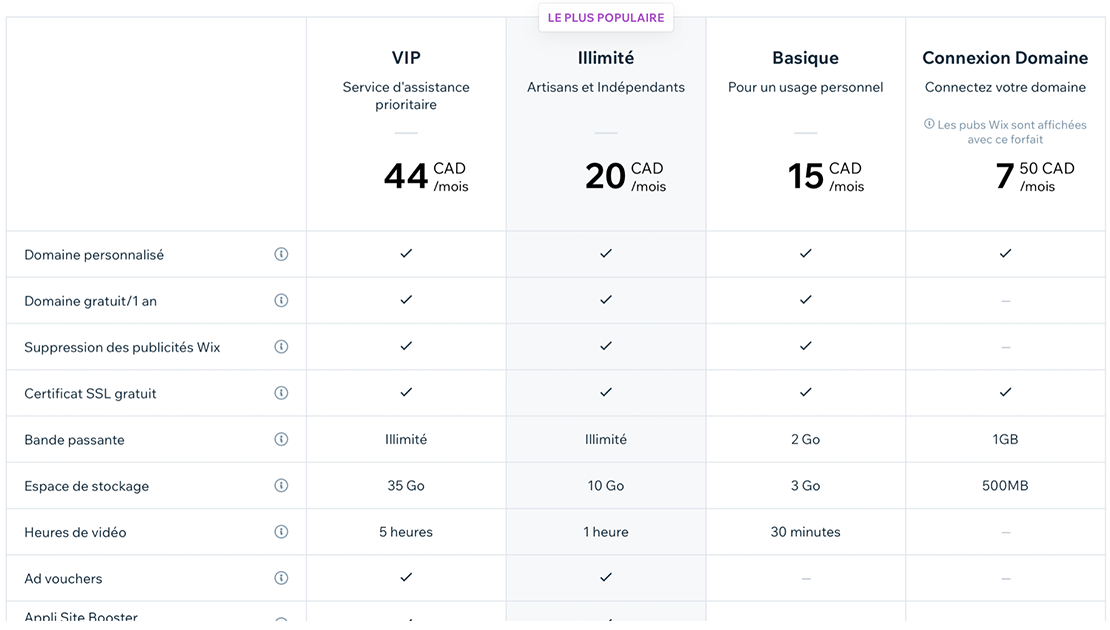Click the 35 Go storage value
Viewport: 1110px width, 630px height.
406,486
